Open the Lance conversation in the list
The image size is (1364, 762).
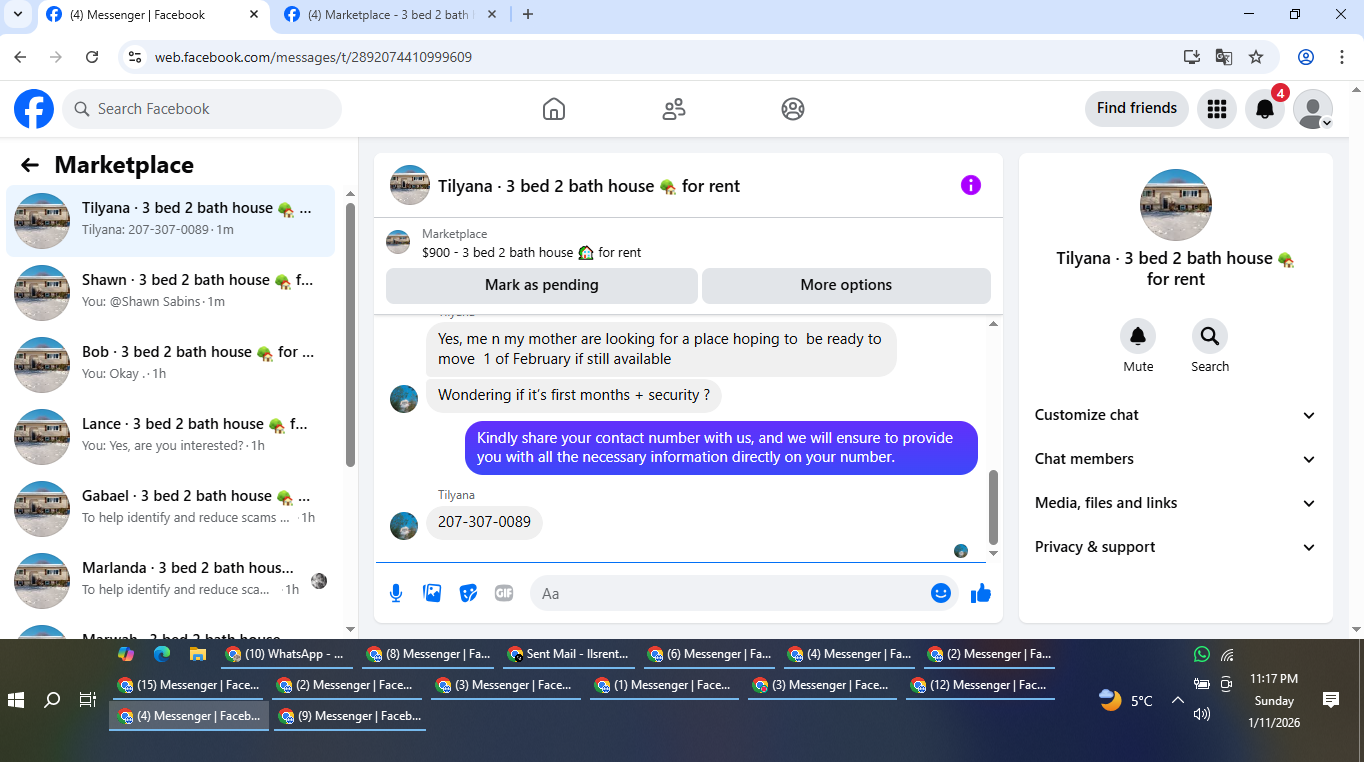[x=171, y=437]
